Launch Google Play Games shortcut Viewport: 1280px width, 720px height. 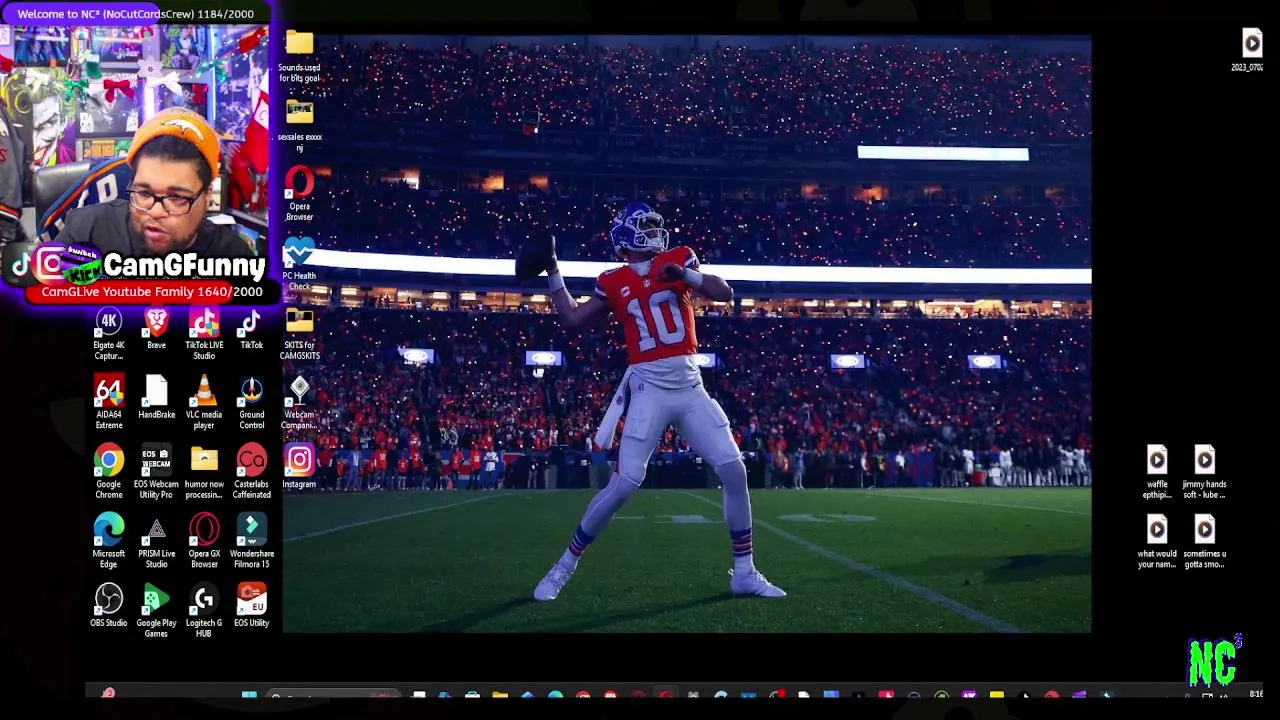pos(156,612)
